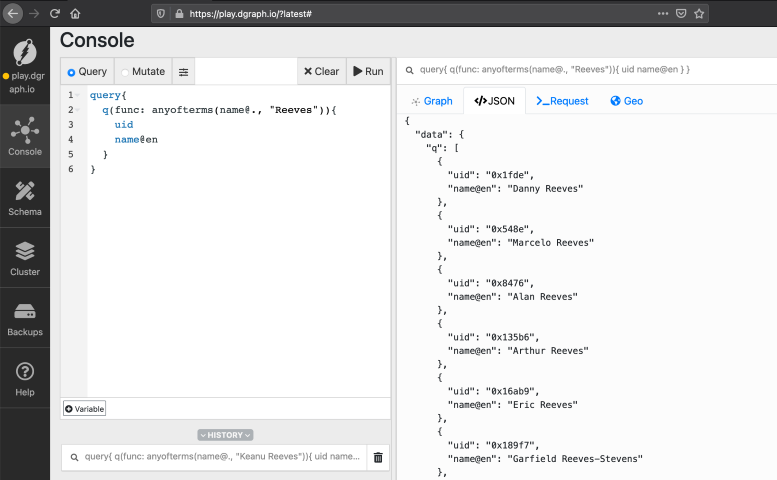
Task: Switch to the Geo tab
Action: coord(626,101)
